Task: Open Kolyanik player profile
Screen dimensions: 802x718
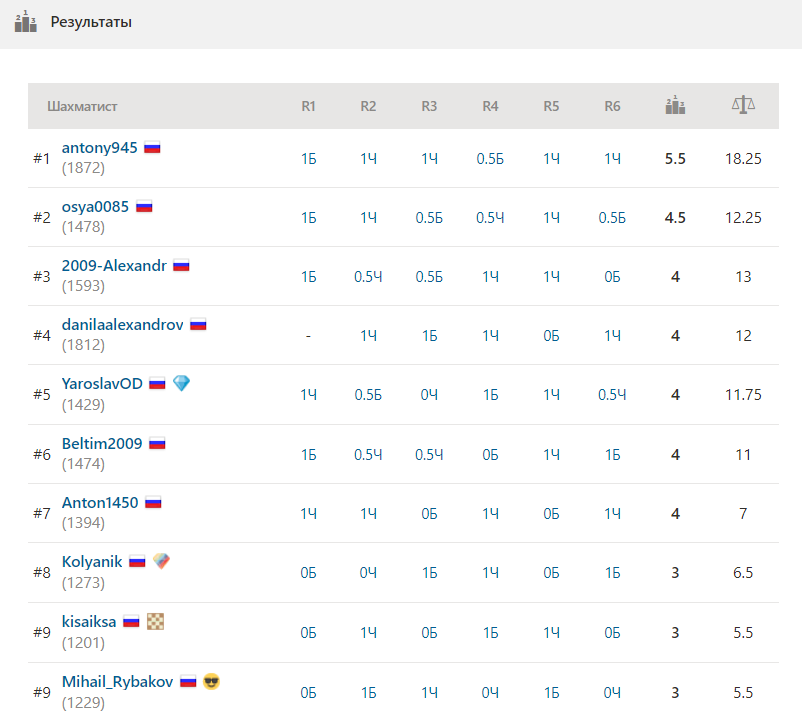Action: (92, 562)
